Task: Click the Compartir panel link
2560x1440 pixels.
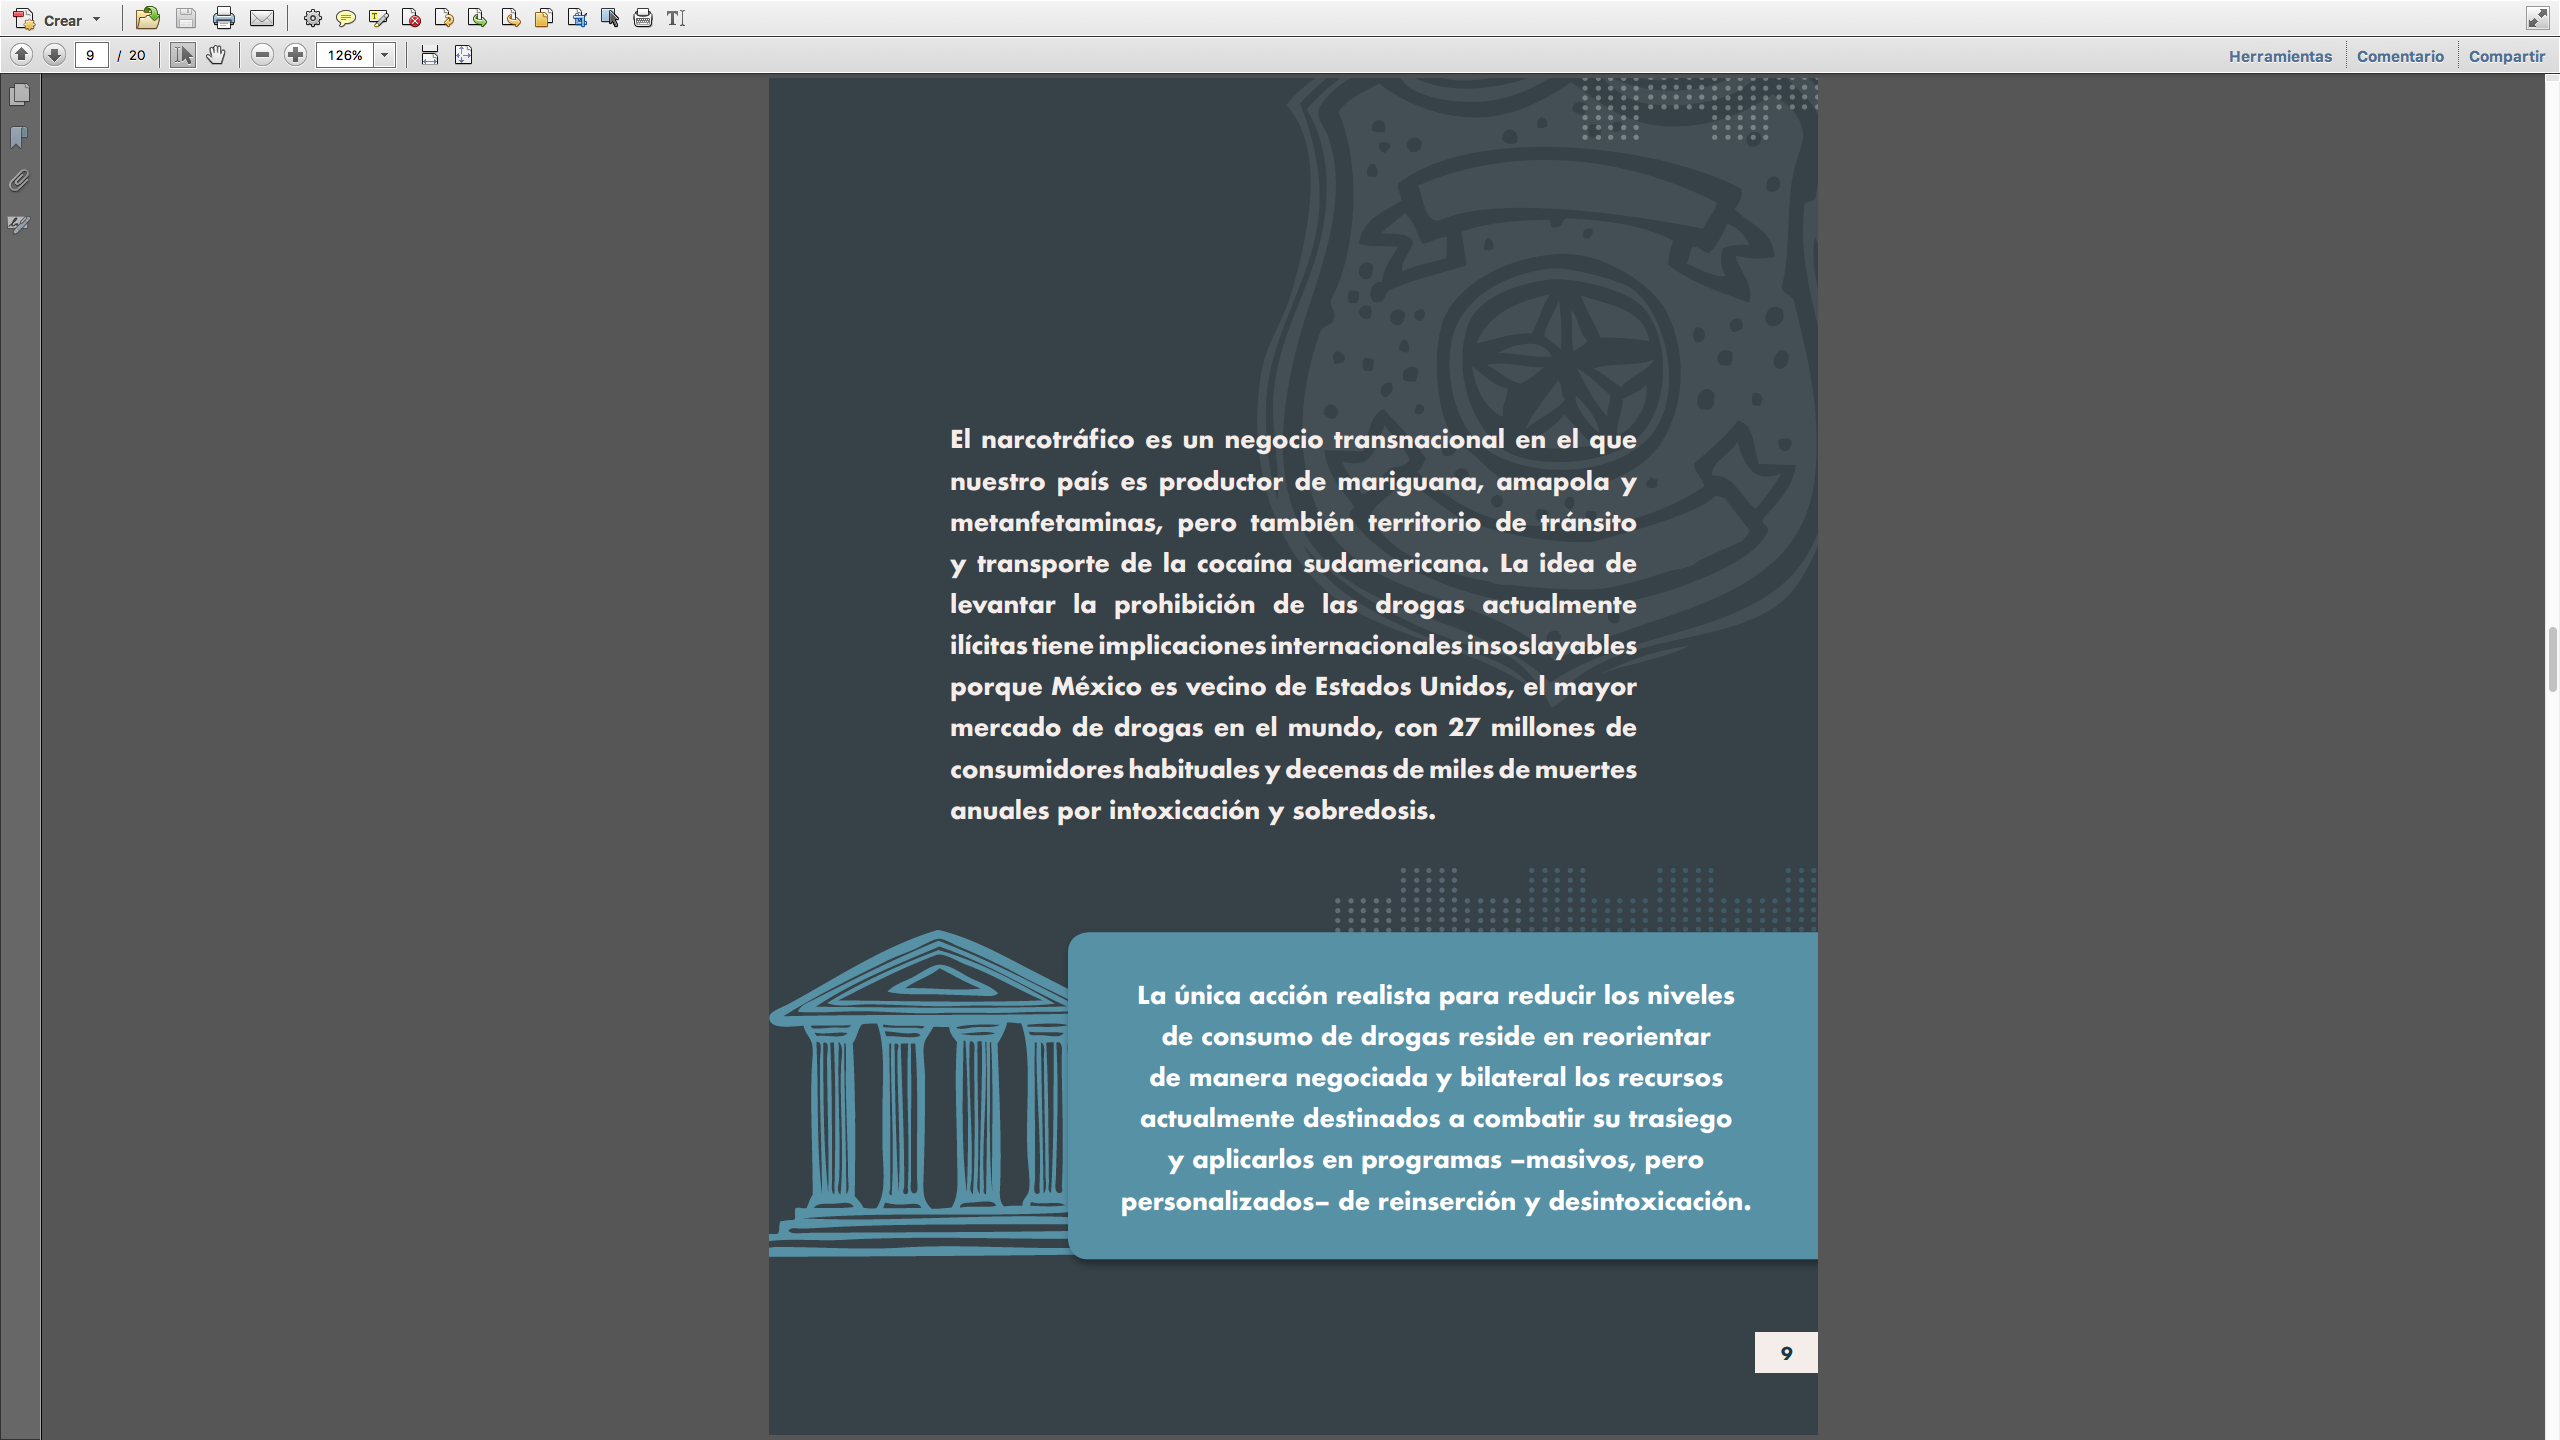Action: pyautogui.click(x=2506, y=56)
